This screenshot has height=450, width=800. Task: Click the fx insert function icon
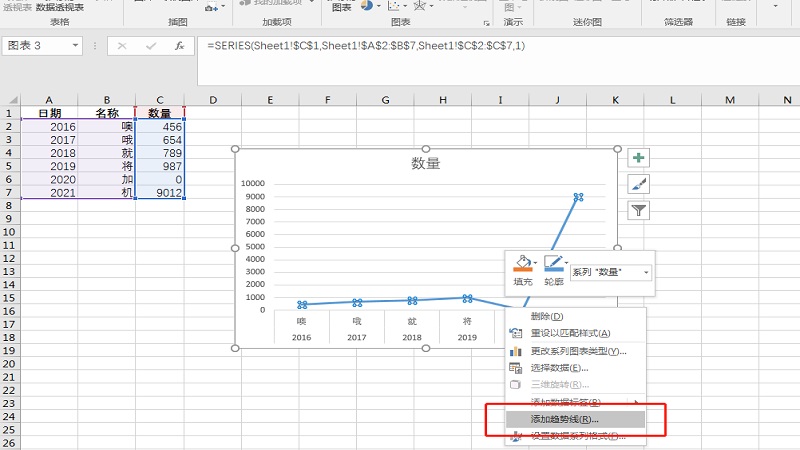tap(179, 46)
